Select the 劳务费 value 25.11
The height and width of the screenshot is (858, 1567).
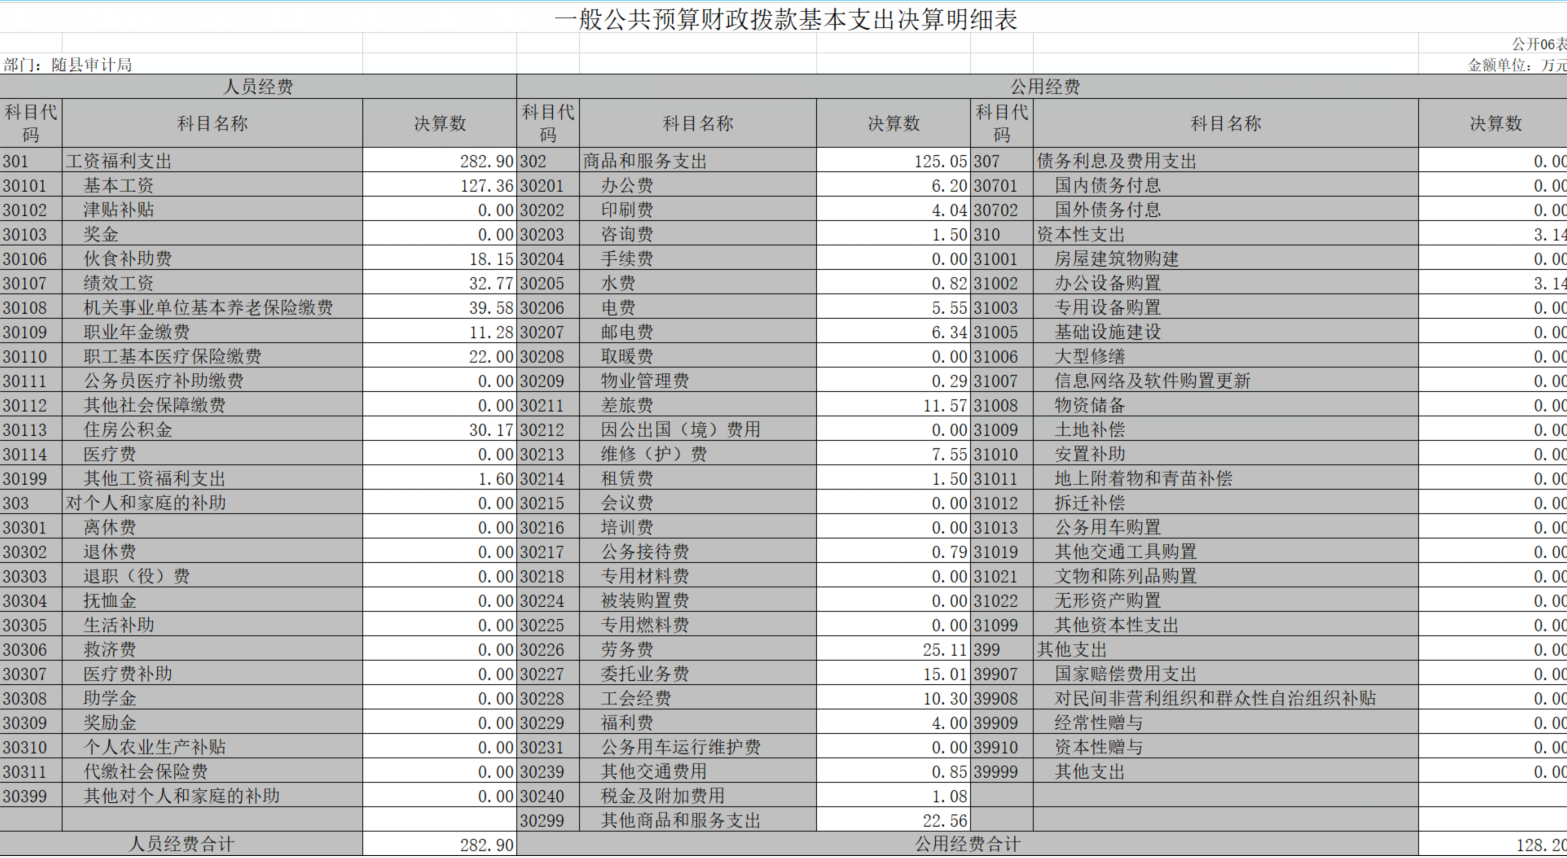click(893, 650)
